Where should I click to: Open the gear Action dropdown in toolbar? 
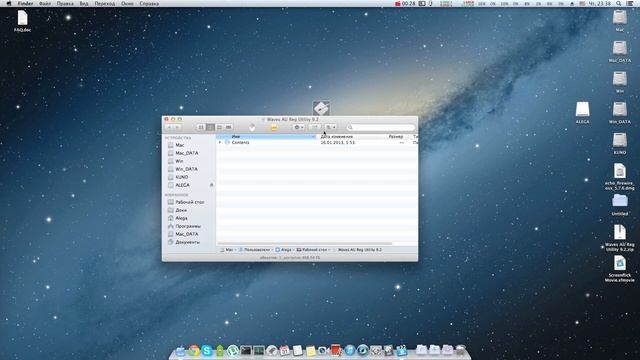299,127
